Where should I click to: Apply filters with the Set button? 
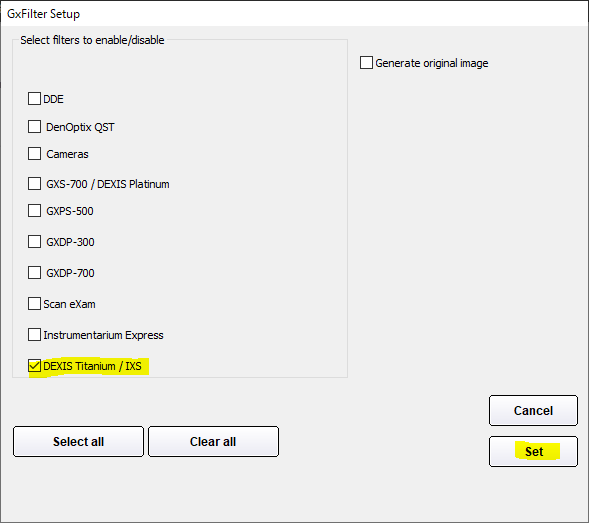(x=533, y=451)
